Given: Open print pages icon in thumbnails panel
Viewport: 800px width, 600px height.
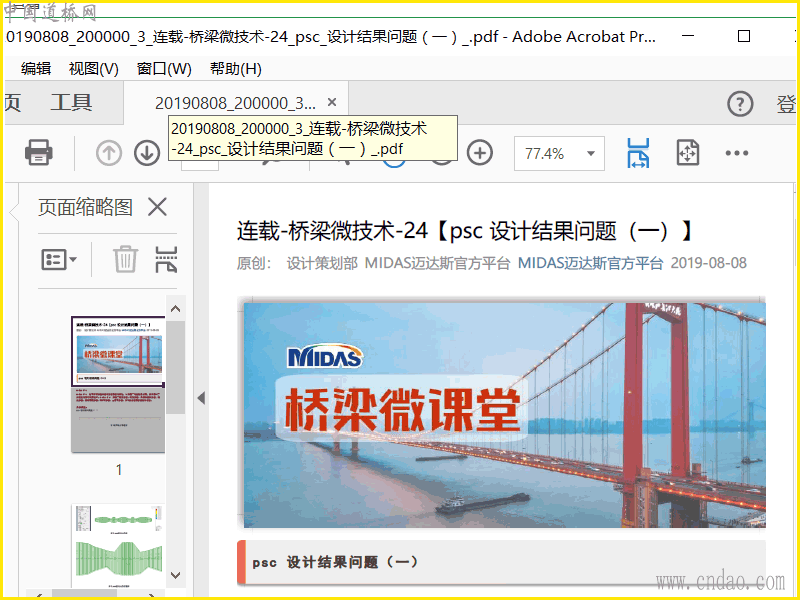Looking at the screenshot, I should click(166, 259).
